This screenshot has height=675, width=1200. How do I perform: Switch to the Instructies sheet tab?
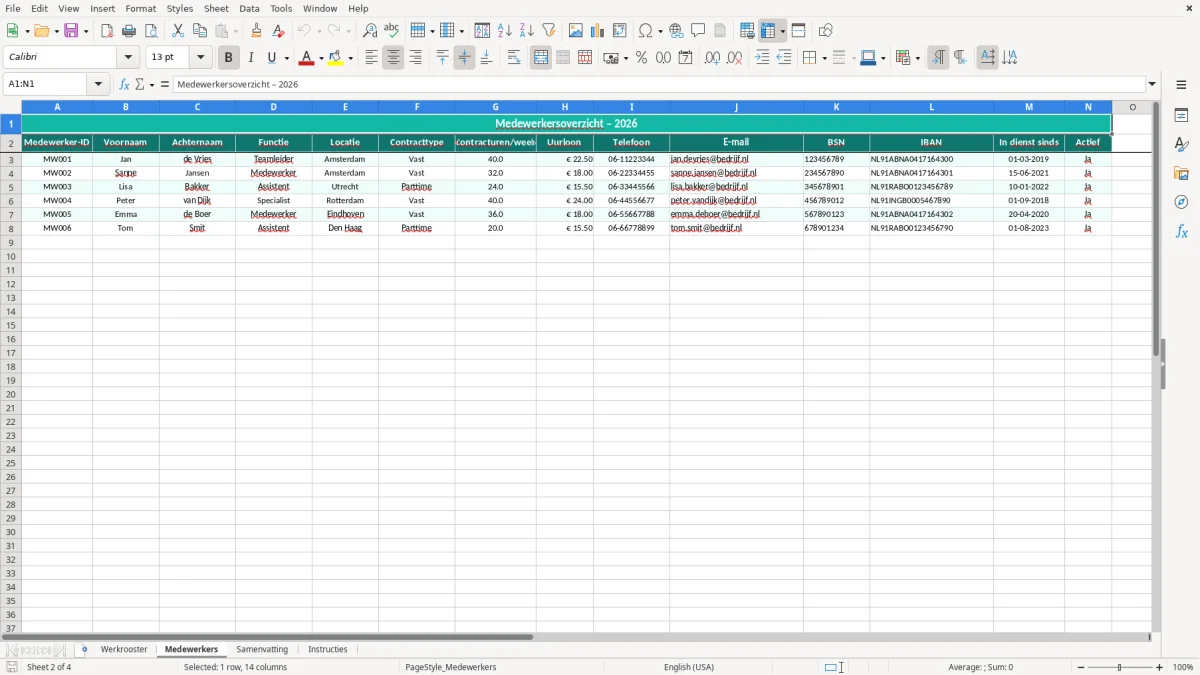coord(328,650)
